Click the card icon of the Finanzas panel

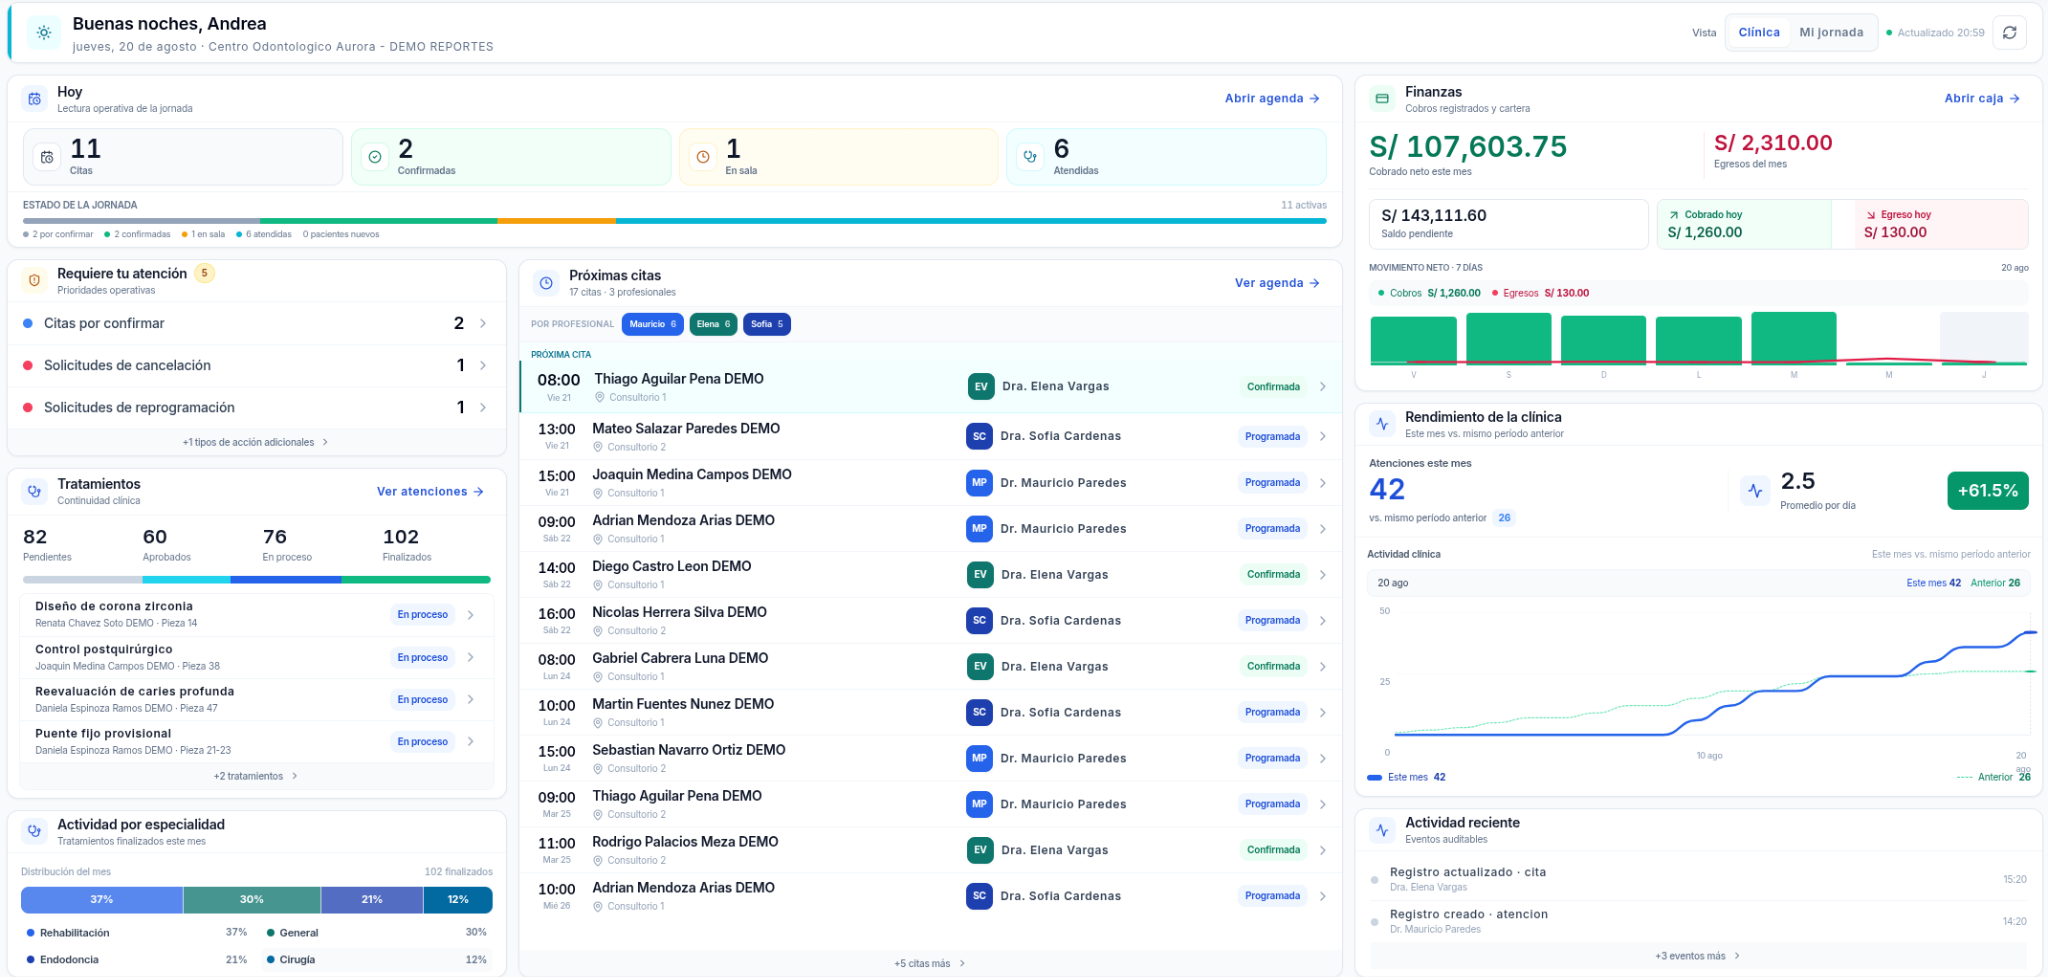tap(1382, 99)
